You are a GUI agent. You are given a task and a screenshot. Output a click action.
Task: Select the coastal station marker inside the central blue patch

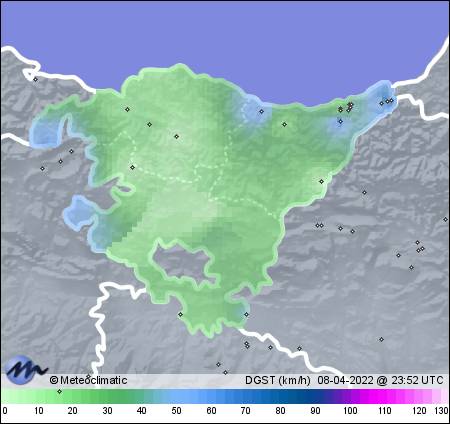pyautogui.click(x=261, y=111)
